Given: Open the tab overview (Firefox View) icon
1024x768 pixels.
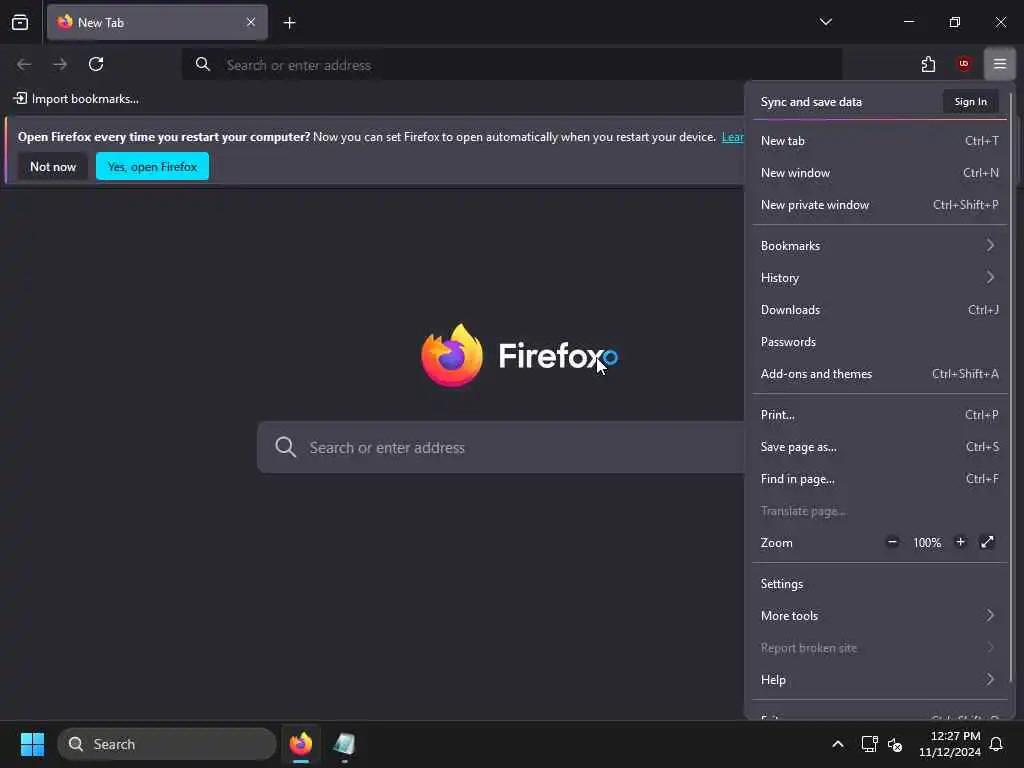Looking at the screenshot, I should (20, 22).
